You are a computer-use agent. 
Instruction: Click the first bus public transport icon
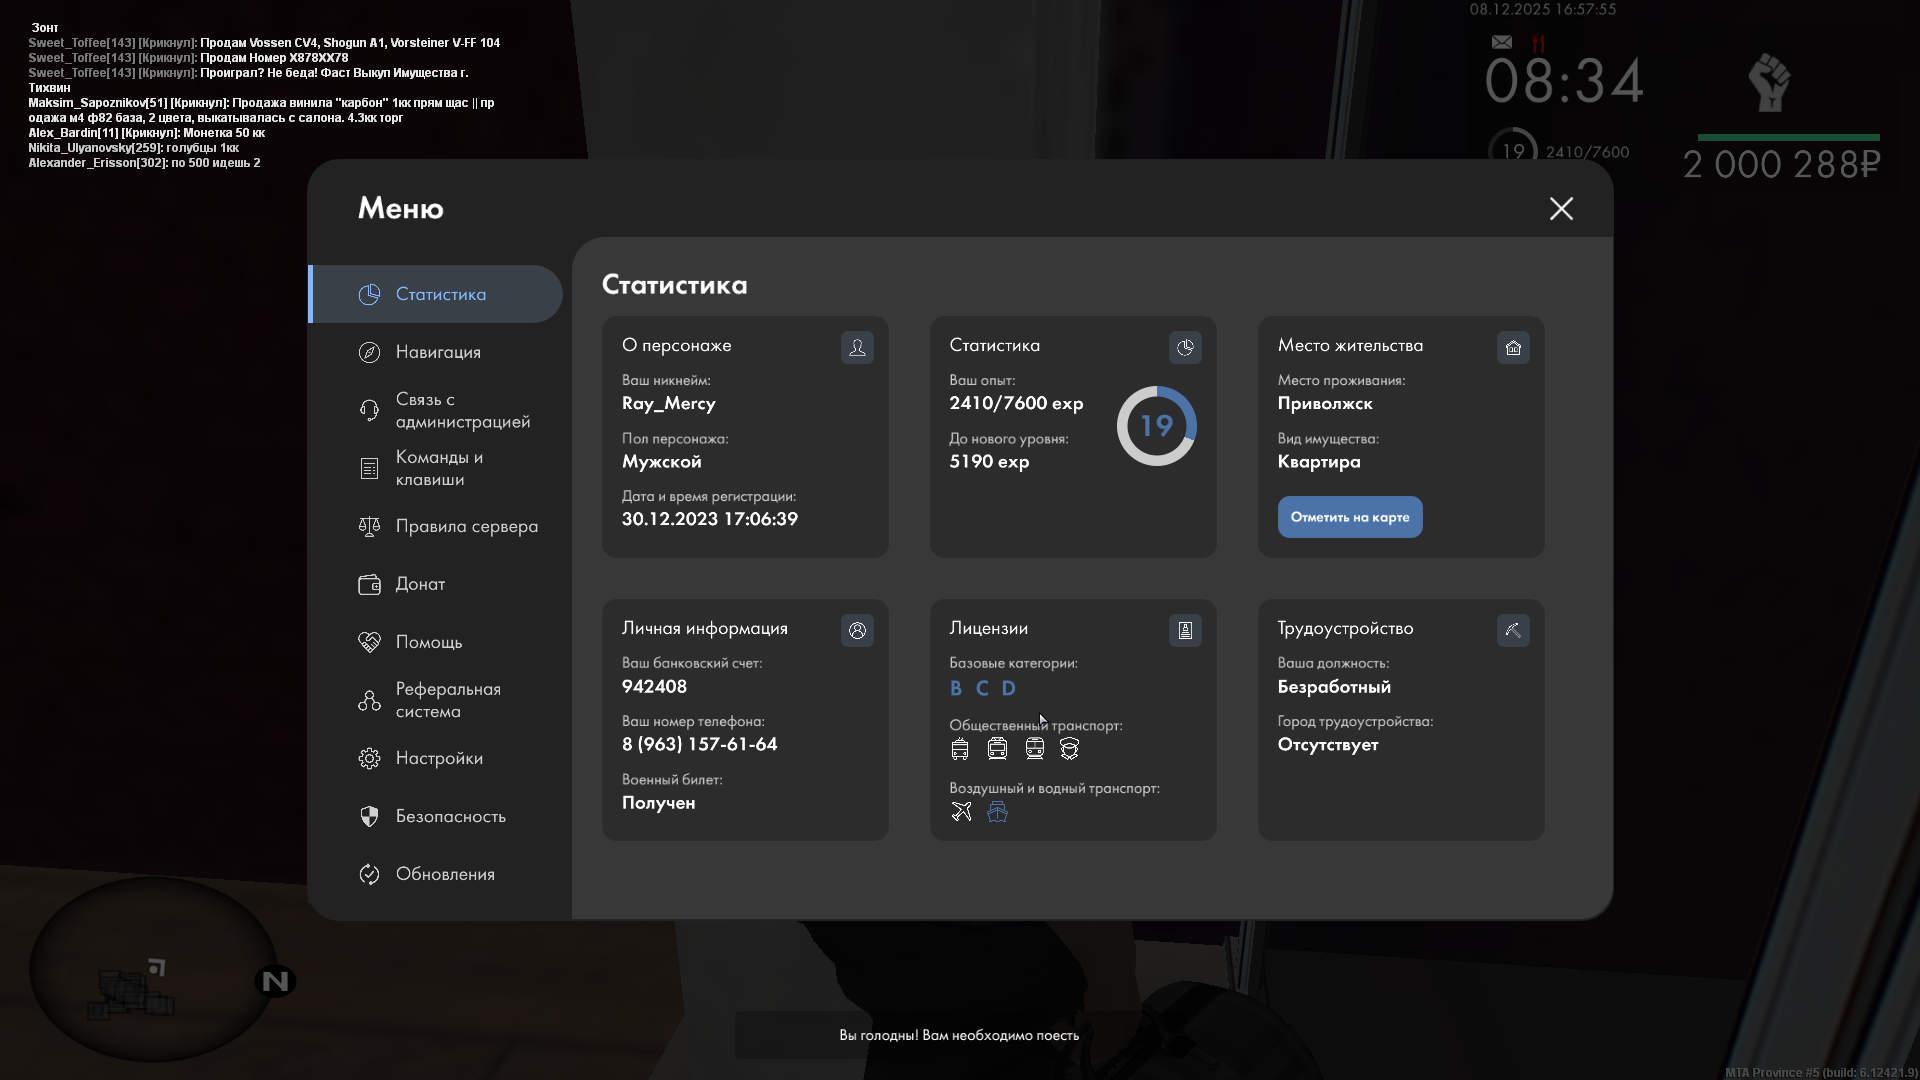[x=960, y=749]
